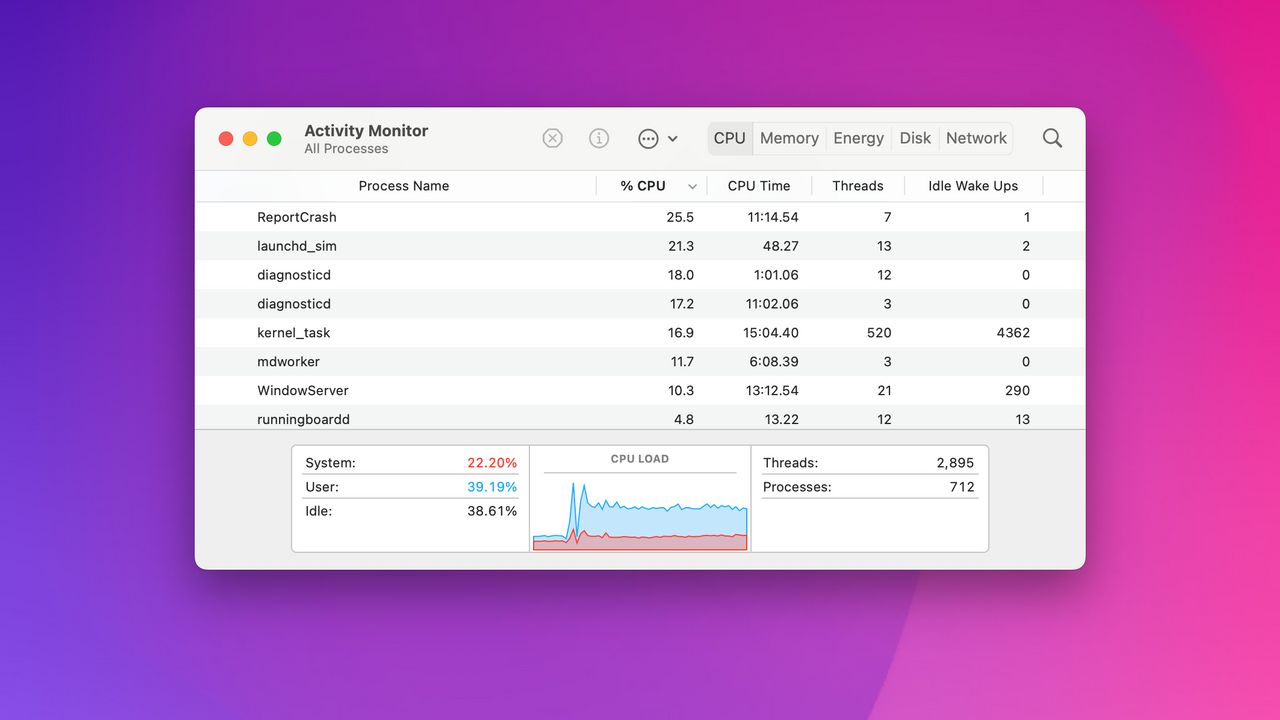This screenshot has width=1280, height=720.
Task: Click the All Processes subtitle
Action: click(x=346, y=149)
